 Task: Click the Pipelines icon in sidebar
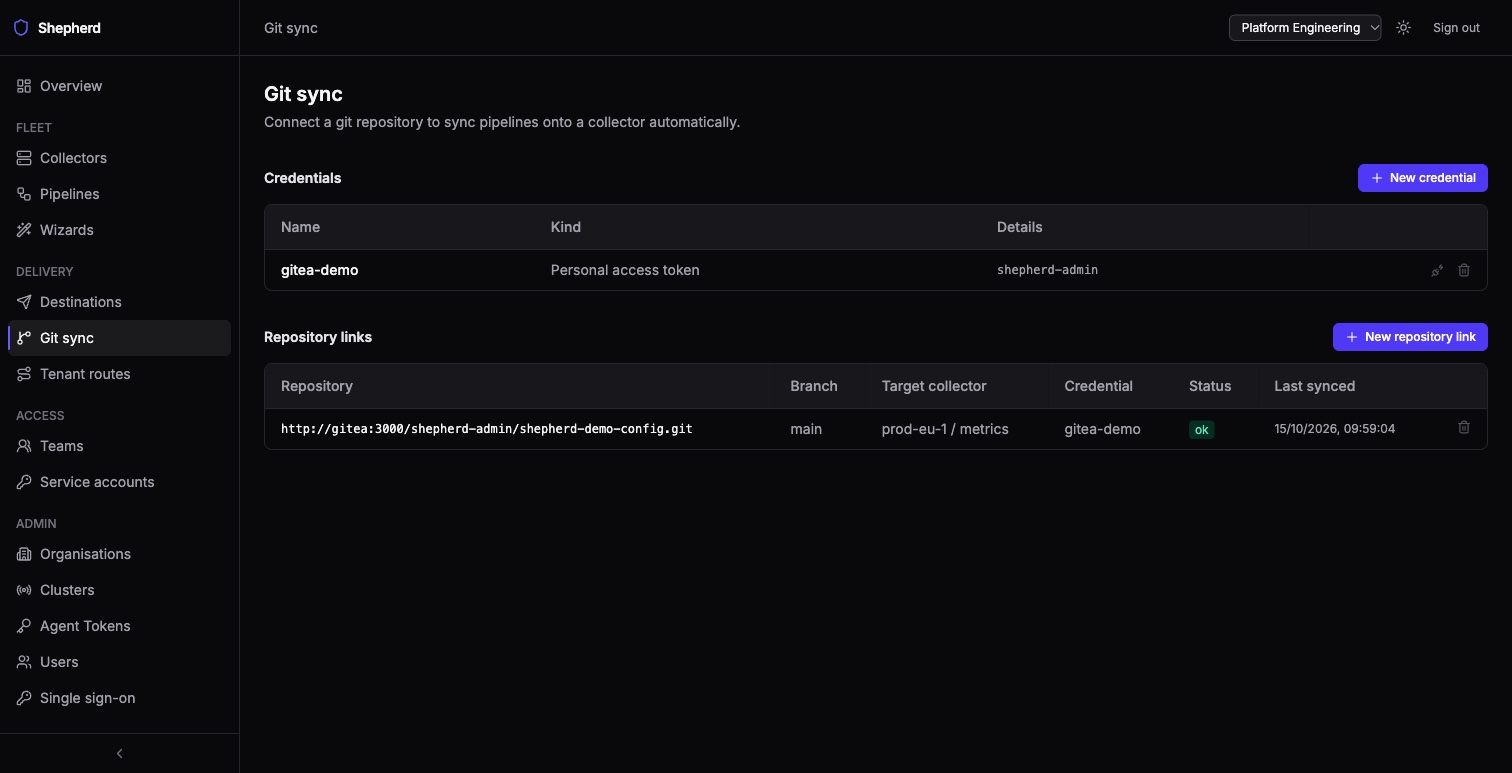(x=24, y=194)
